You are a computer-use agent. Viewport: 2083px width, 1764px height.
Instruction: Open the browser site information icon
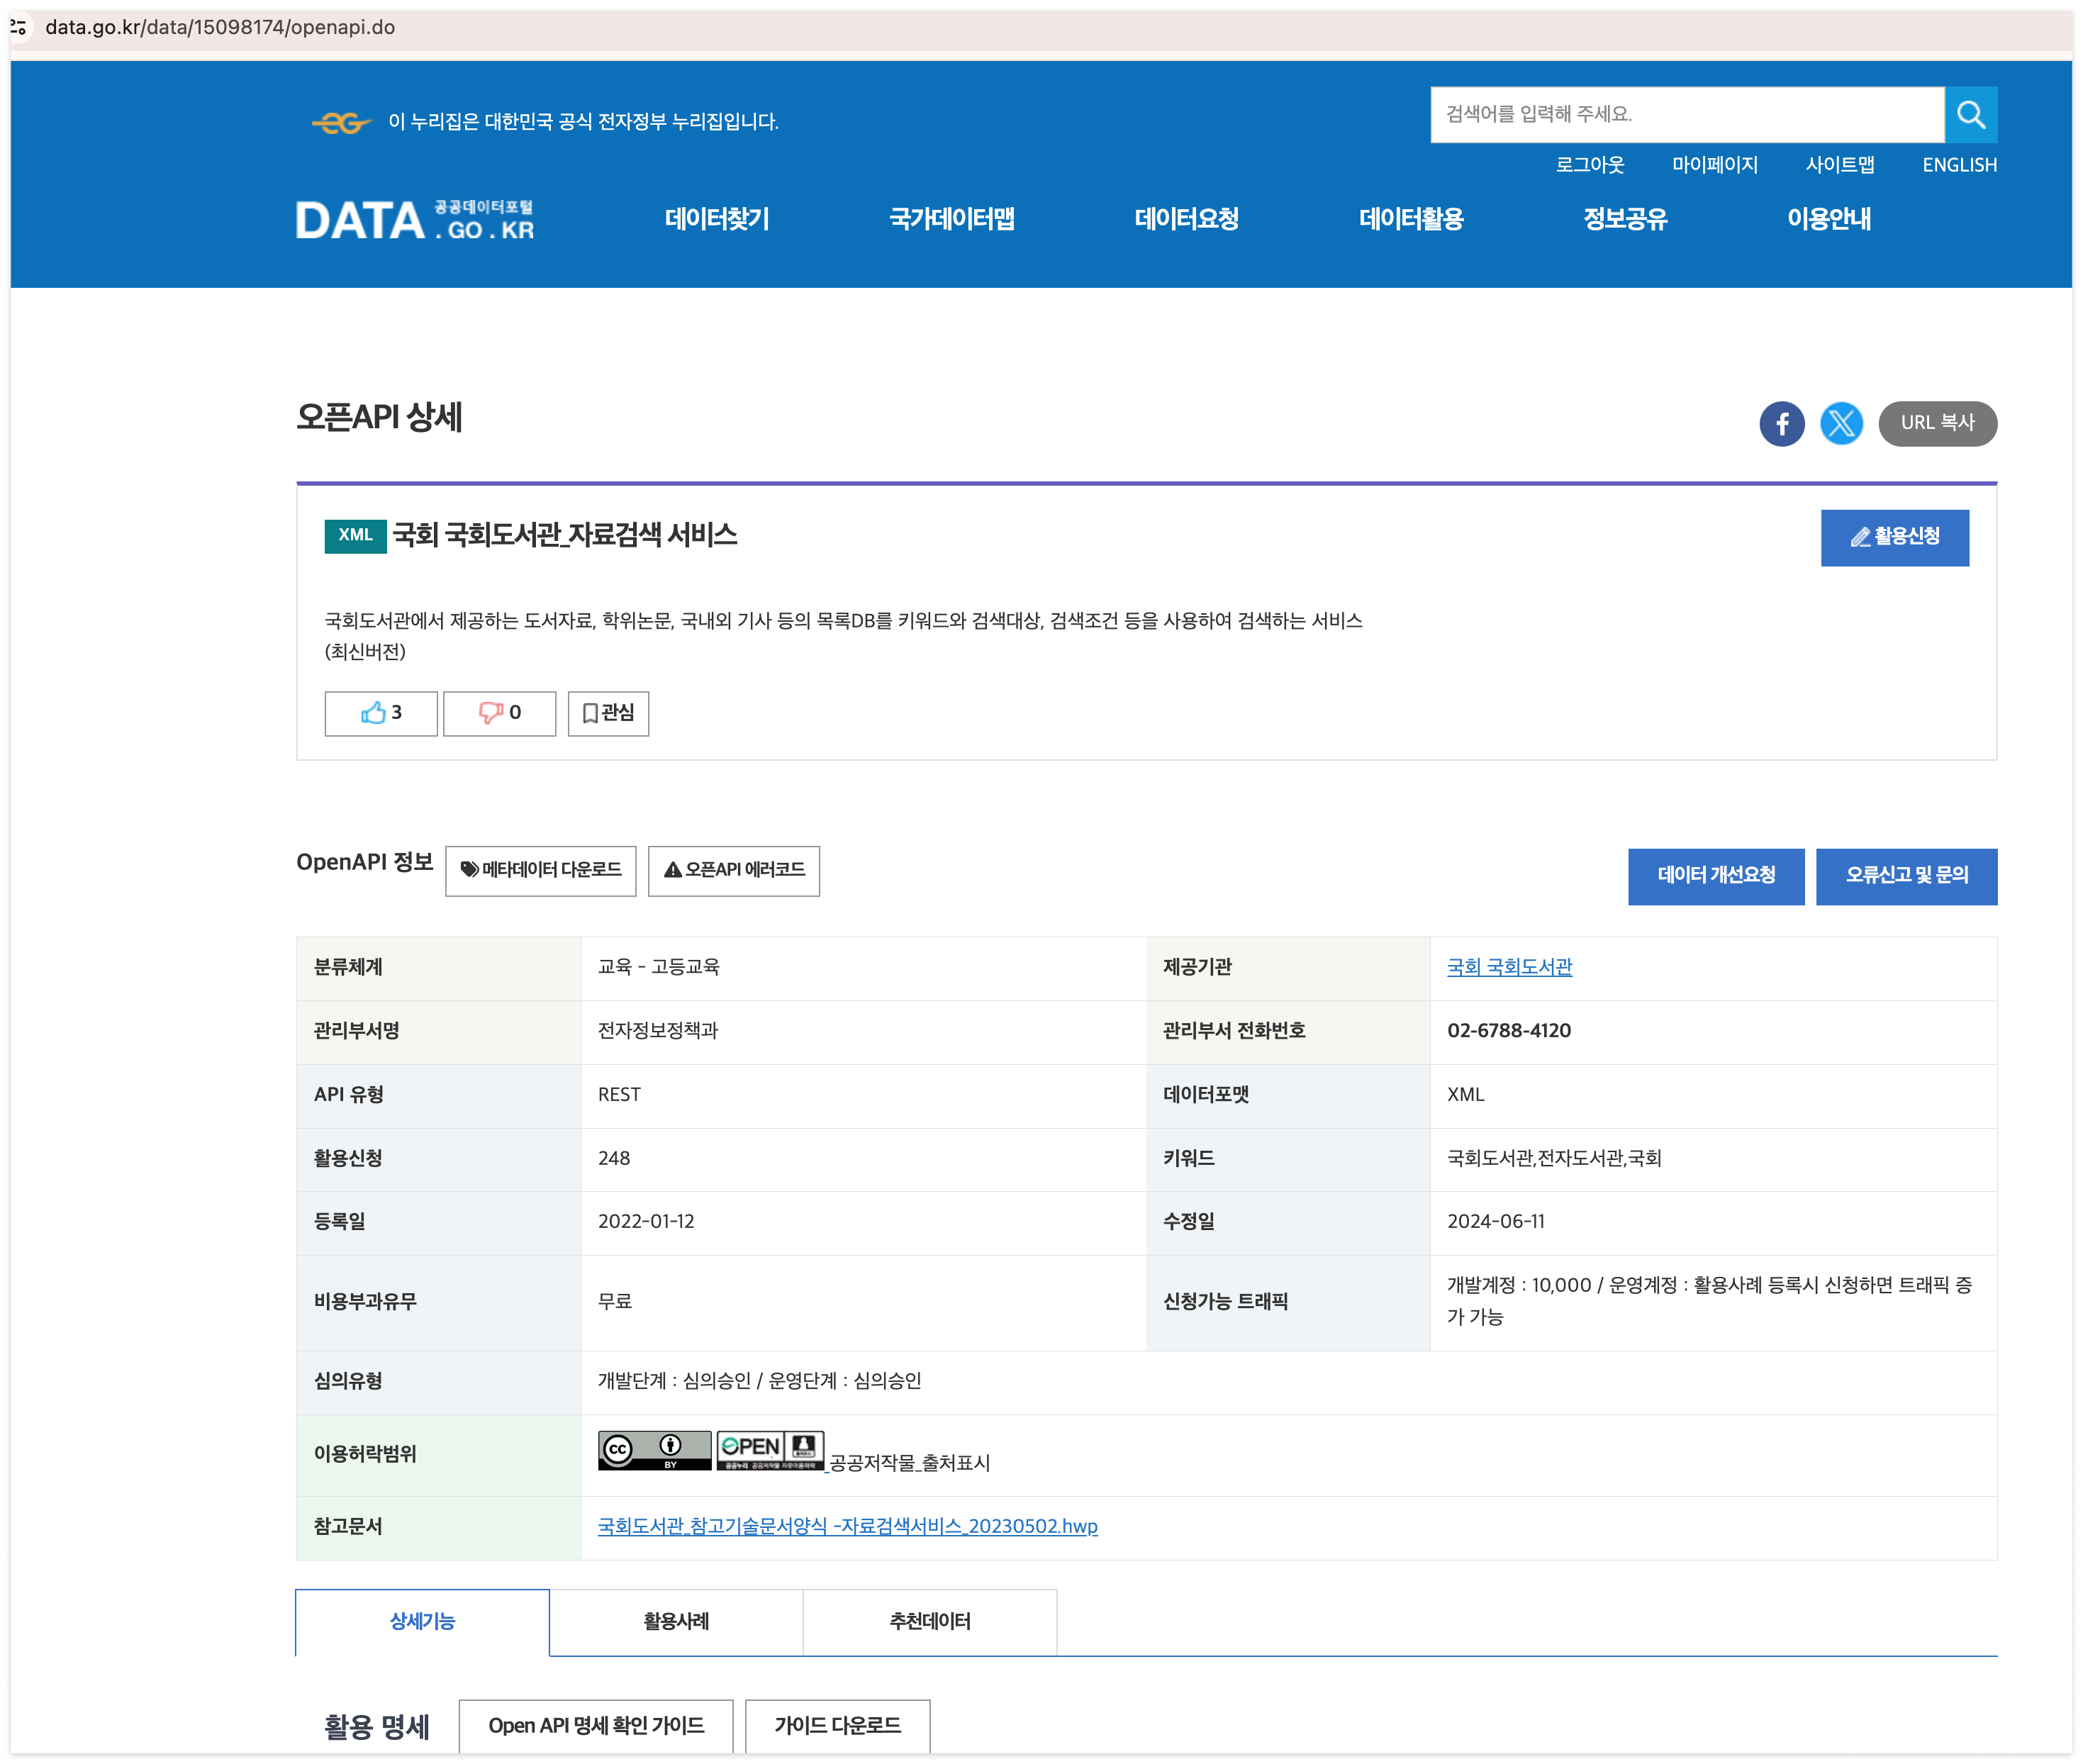(18, 27)
